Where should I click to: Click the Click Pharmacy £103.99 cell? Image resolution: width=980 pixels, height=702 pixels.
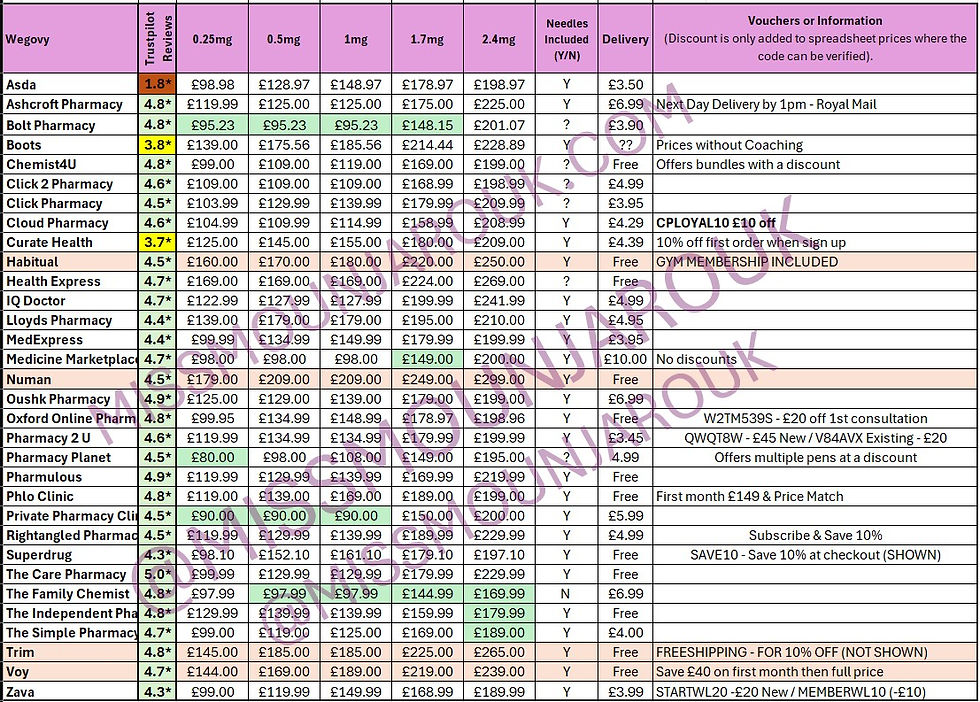[x=212, y=203]
